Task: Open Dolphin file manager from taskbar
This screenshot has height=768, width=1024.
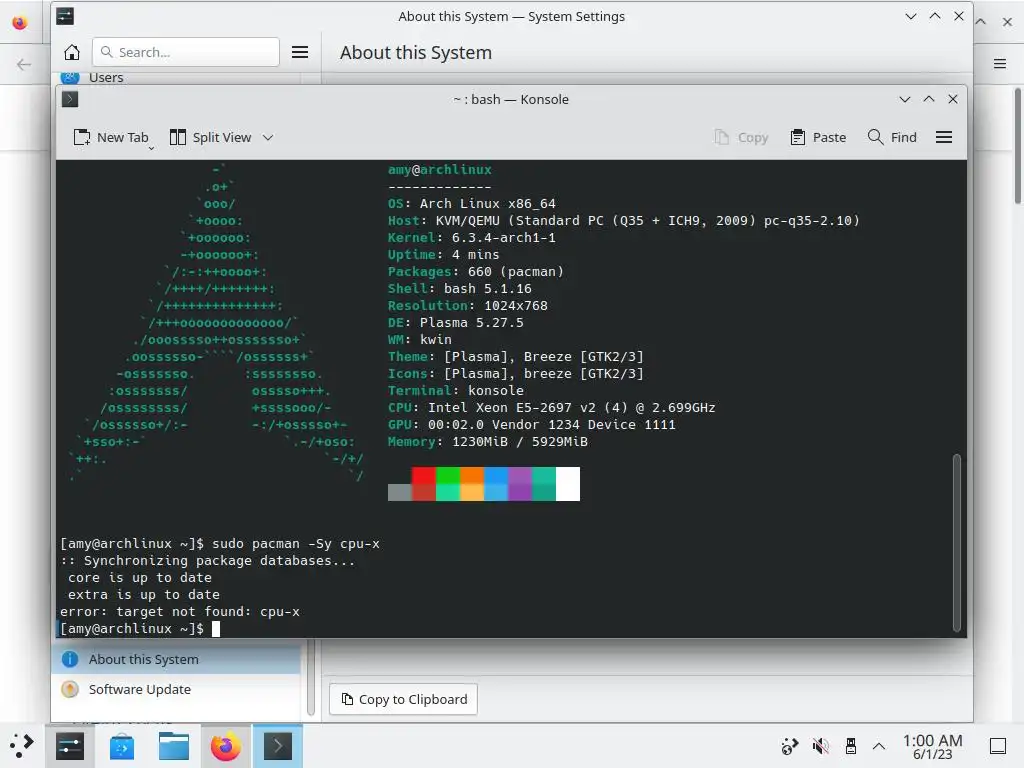Action: click(x=174, y=746)
